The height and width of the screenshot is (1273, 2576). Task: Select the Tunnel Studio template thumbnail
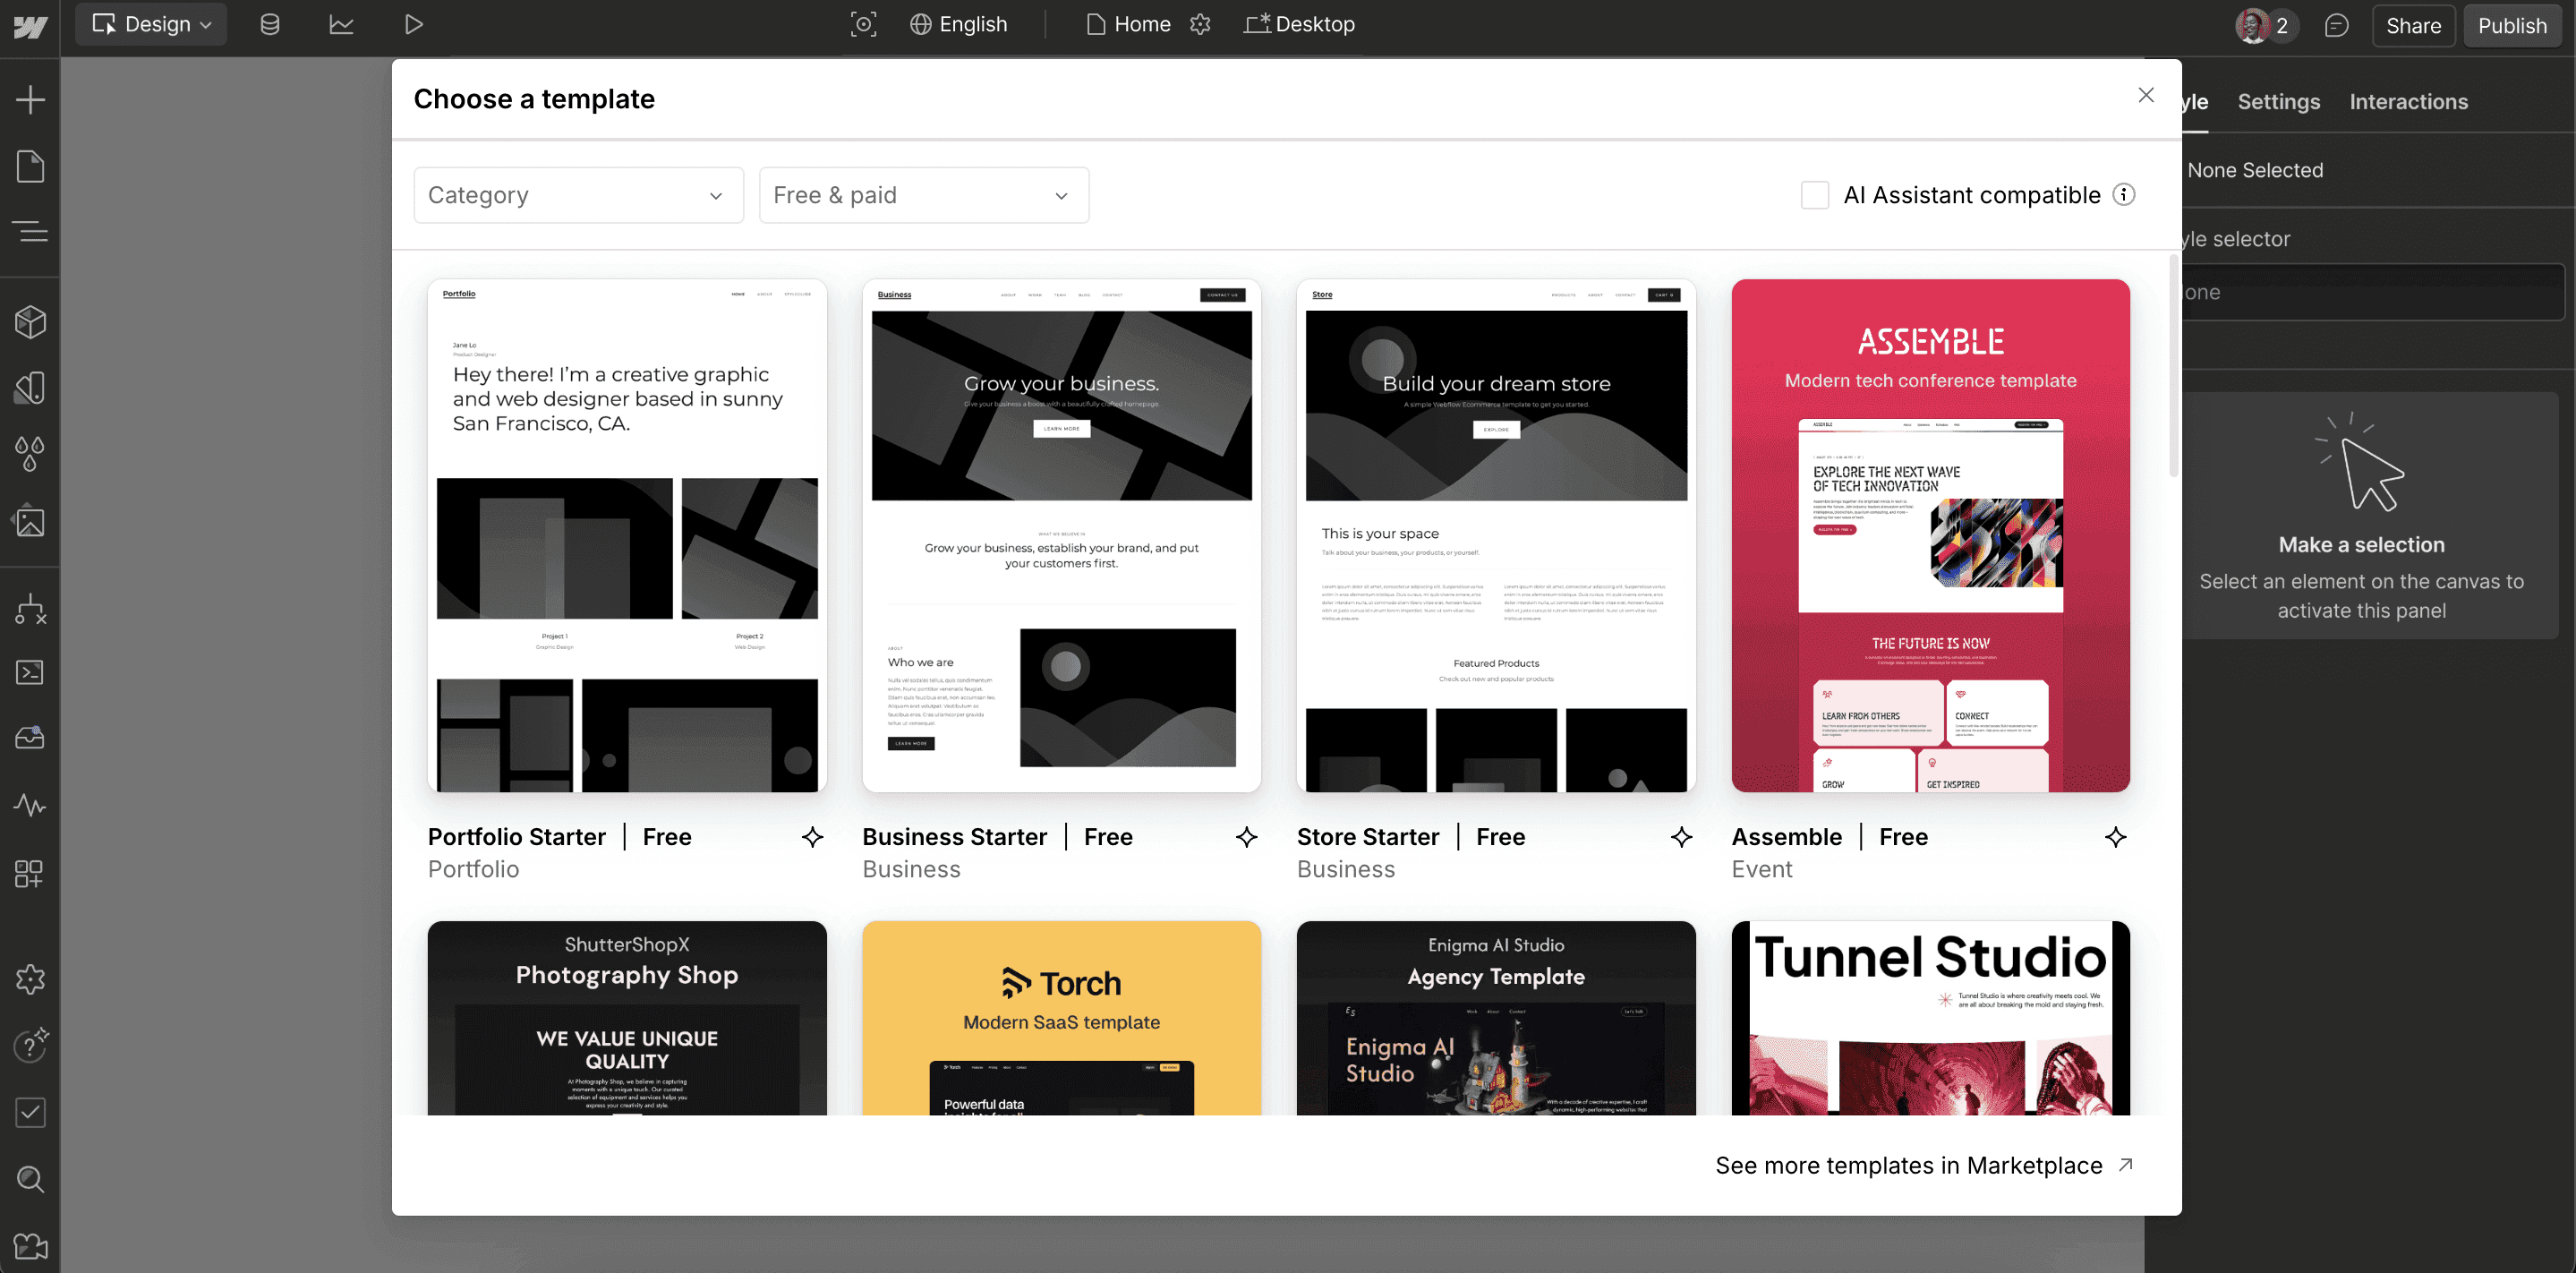coord(1930,1018)
